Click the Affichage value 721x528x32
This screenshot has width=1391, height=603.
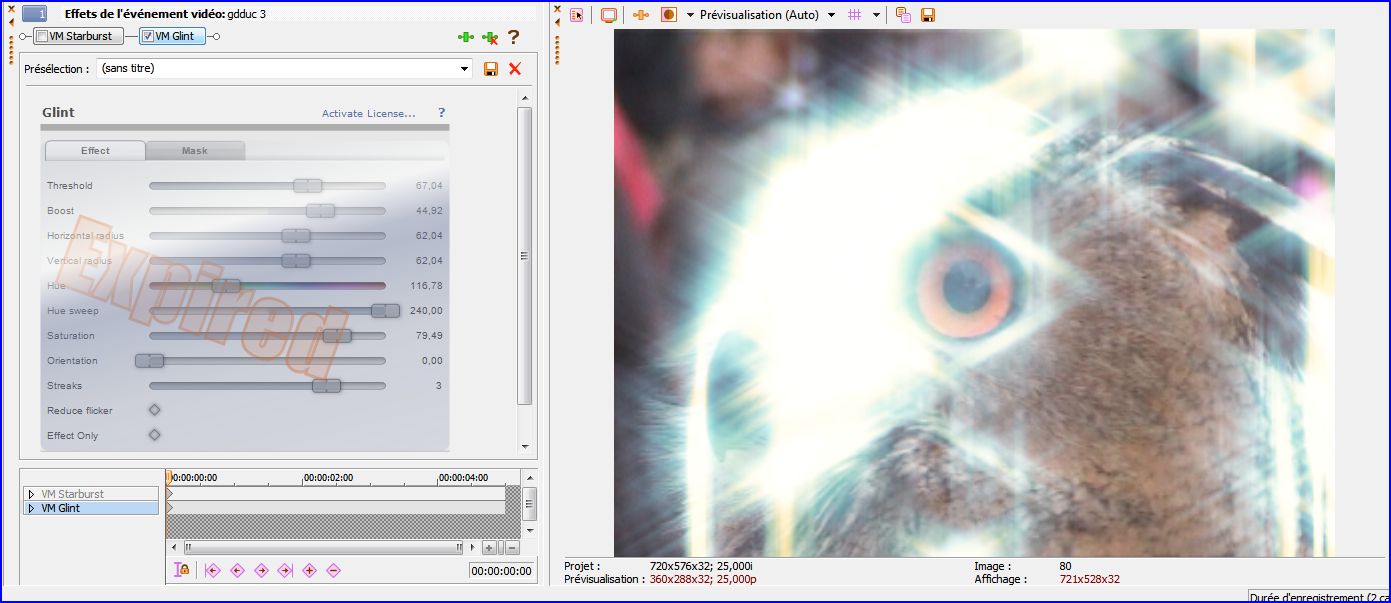click(1090, 579)
